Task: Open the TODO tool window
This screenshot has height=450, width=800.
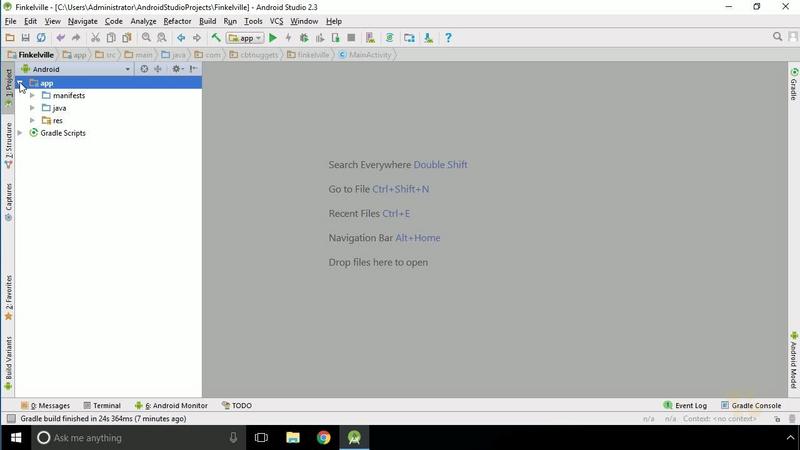Action: pos(237,406)
